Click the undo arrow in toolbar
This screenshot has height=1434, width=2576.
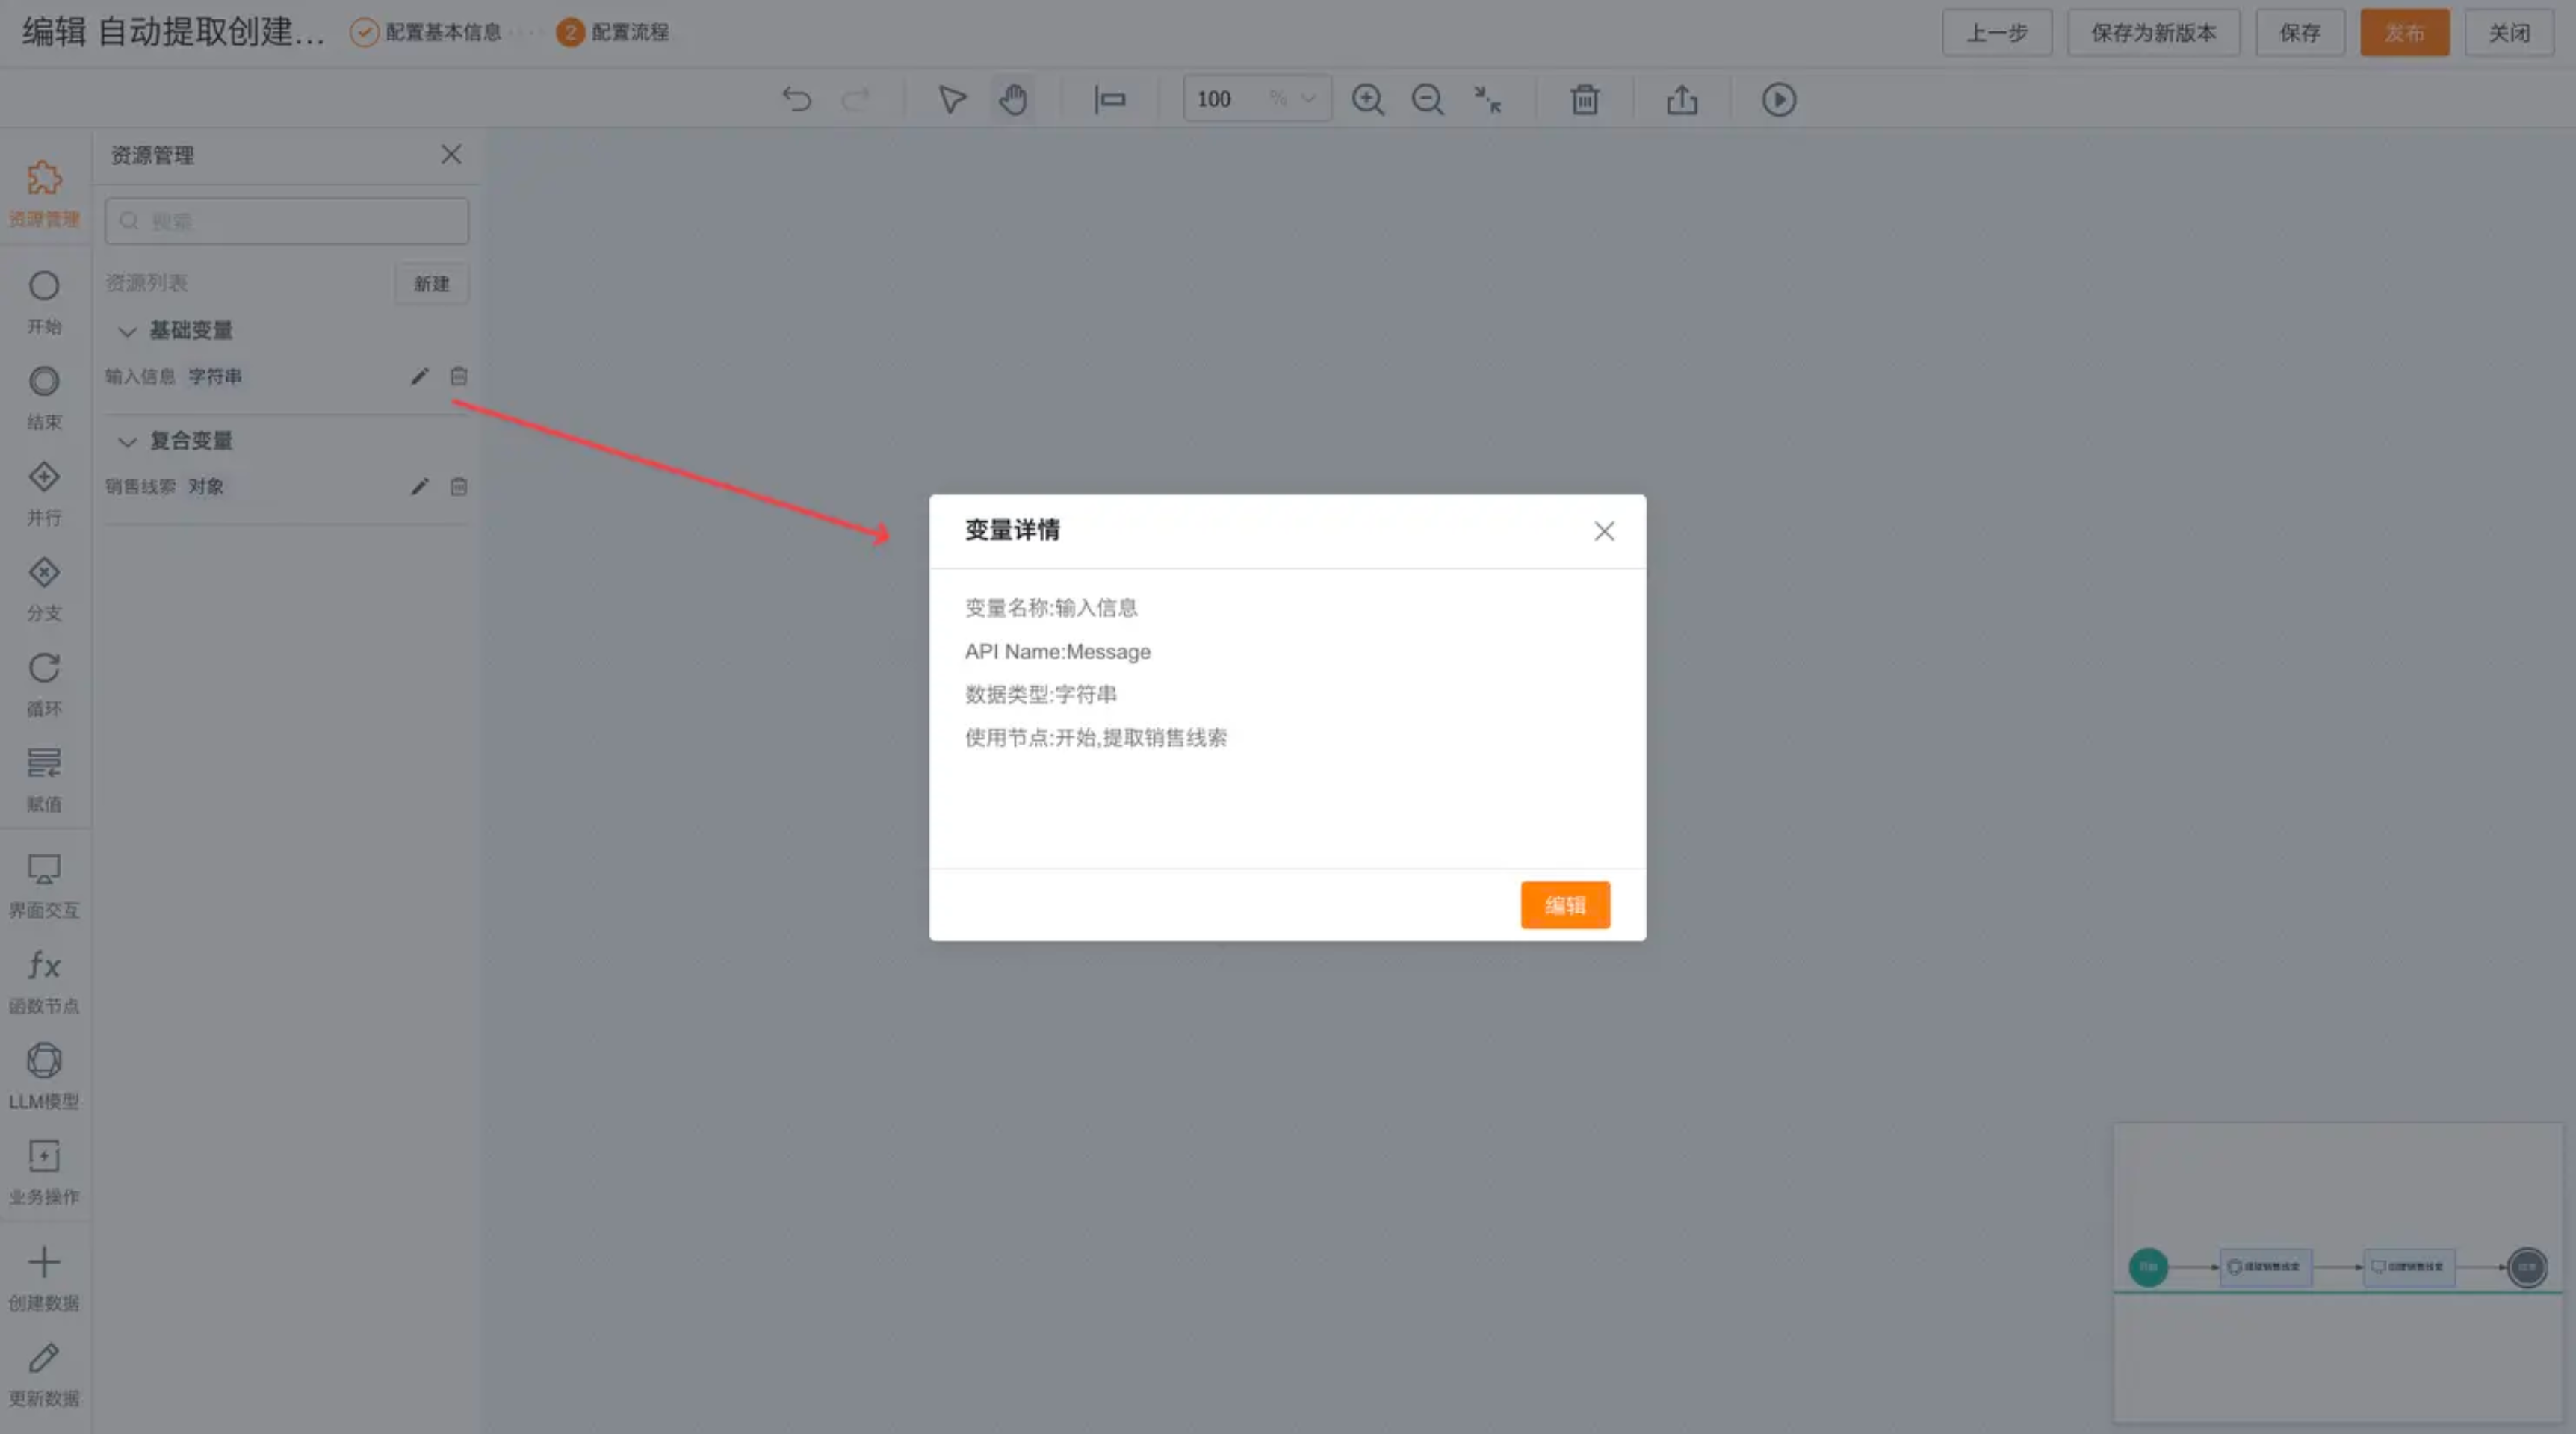(796, 99)
